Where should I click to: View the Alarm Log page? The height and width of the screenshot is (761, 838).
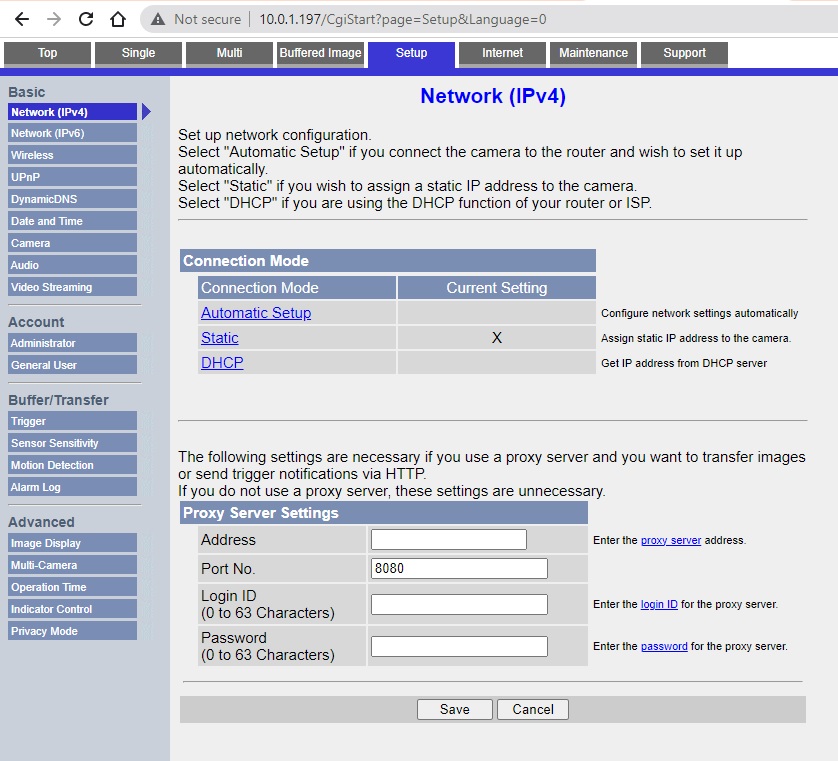73,487
